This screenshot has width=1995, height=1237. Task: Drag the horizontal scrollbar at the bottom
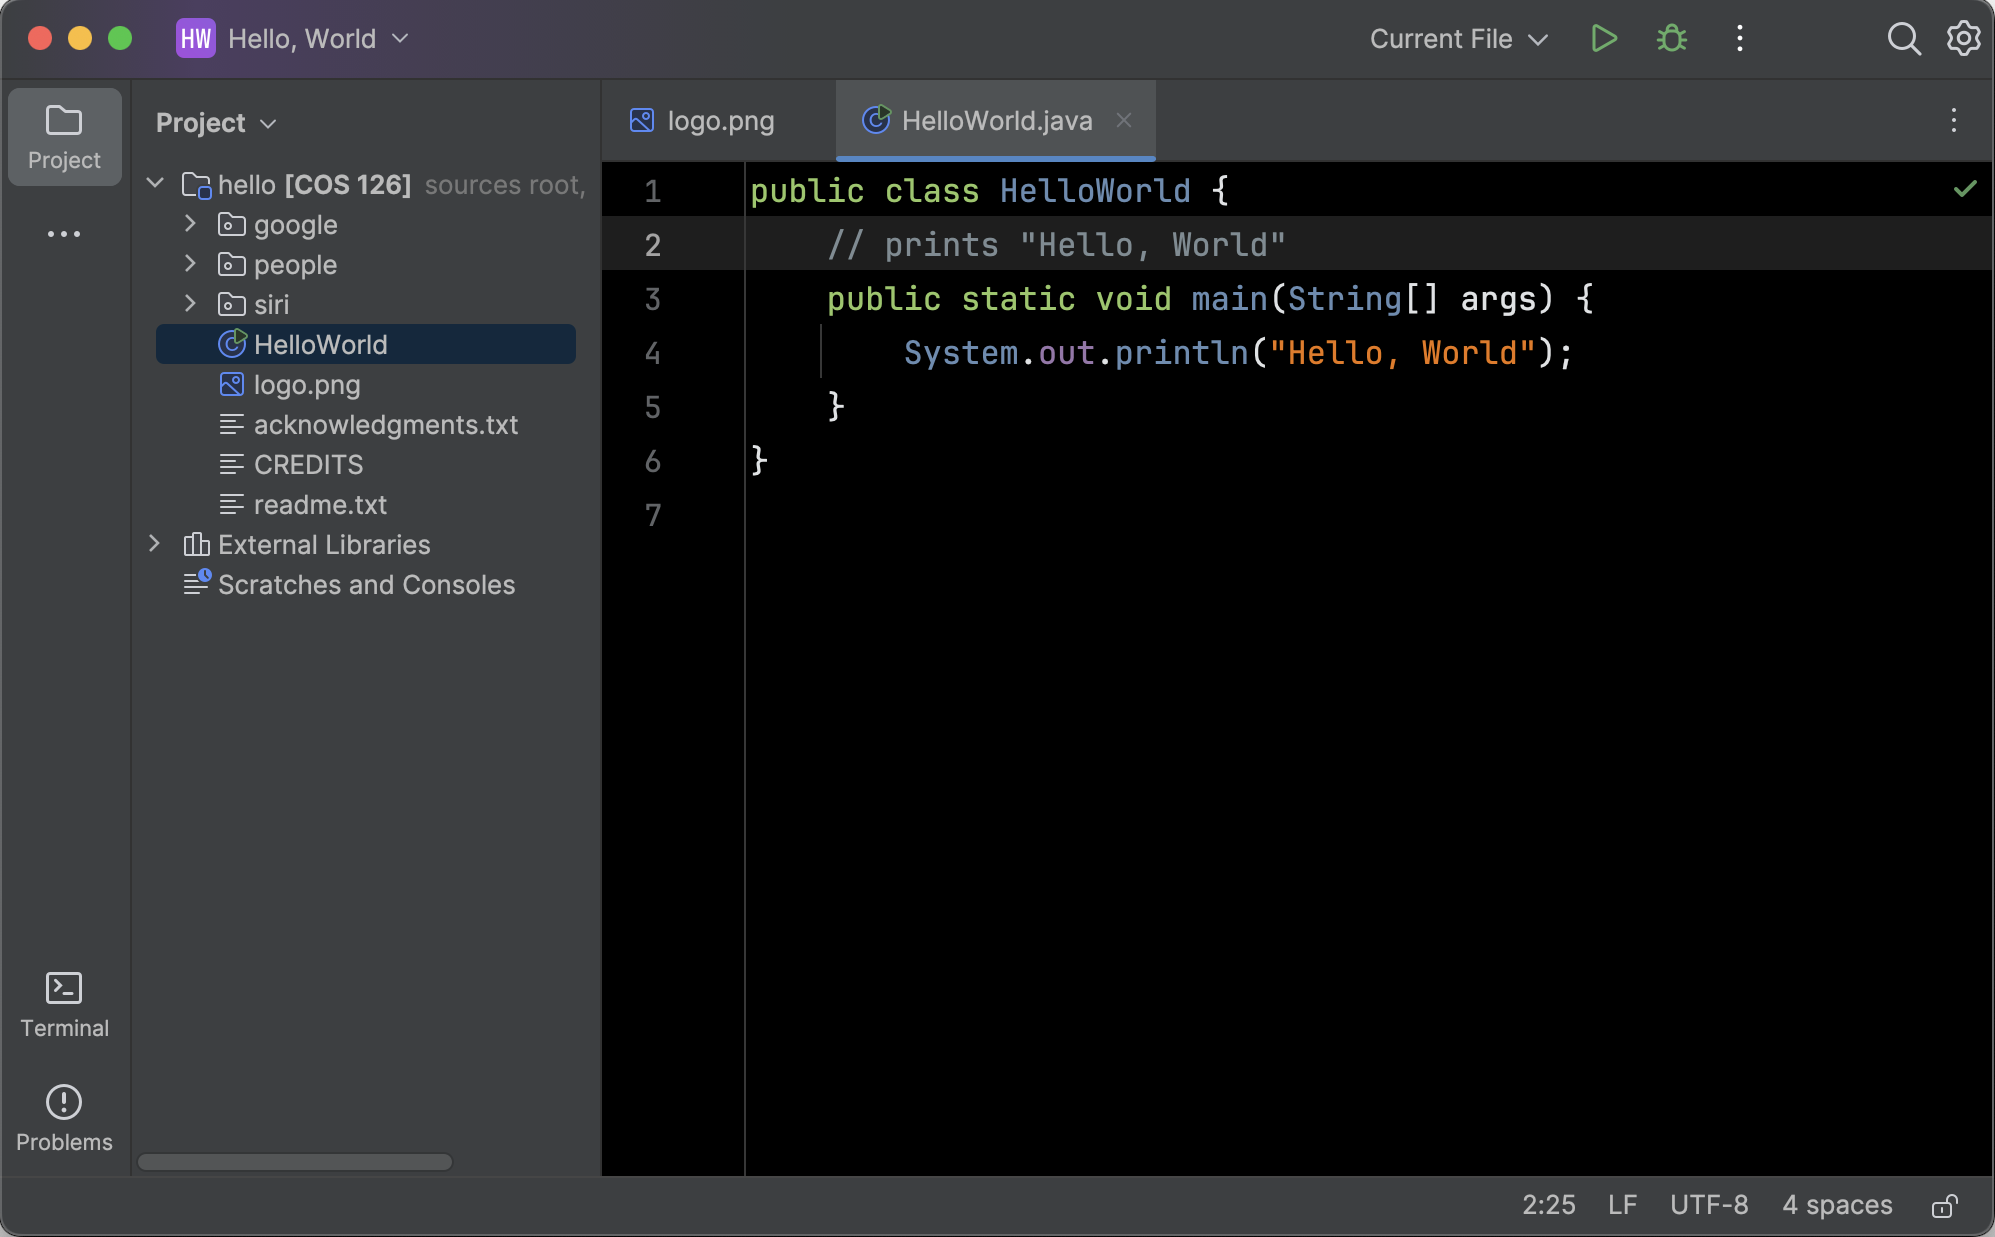294,1160
